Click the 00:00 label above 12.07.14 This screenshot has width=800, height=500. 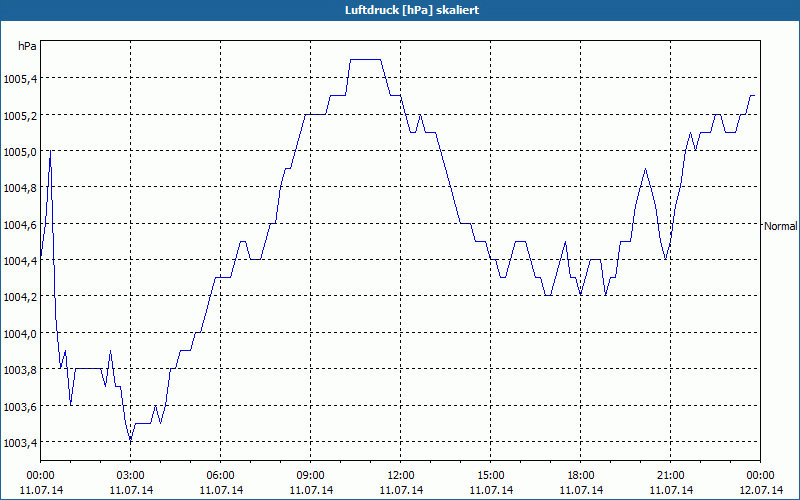[x=761, y=476]
